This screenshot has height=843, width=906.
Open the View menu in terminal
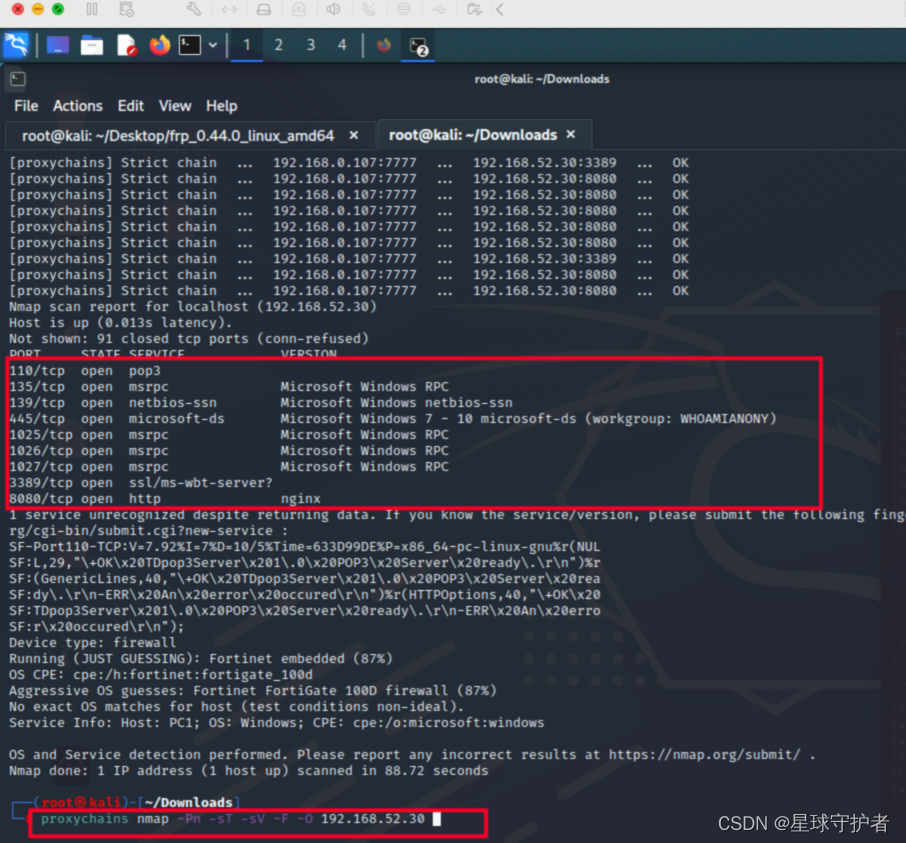[x=175, y=106]
